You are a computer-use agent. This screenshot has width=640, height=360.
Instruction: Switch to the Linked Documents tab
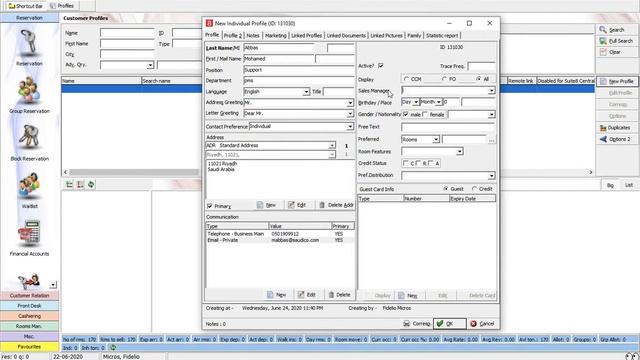pyautogui.click(x=346, y=36)
